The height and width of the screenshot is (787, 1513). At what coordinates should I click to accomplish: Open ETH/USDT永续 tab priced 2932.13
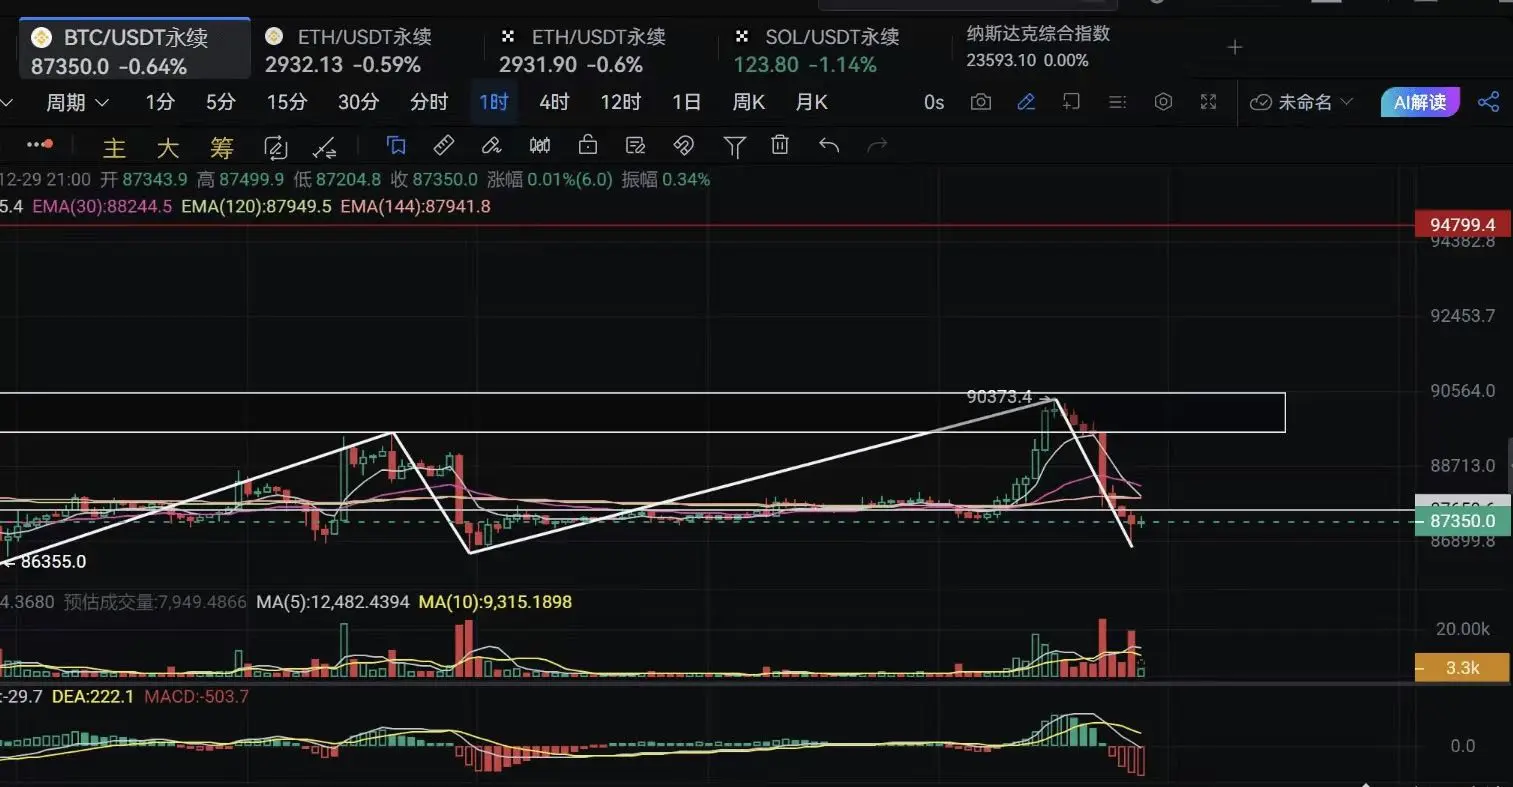(348, 51)
